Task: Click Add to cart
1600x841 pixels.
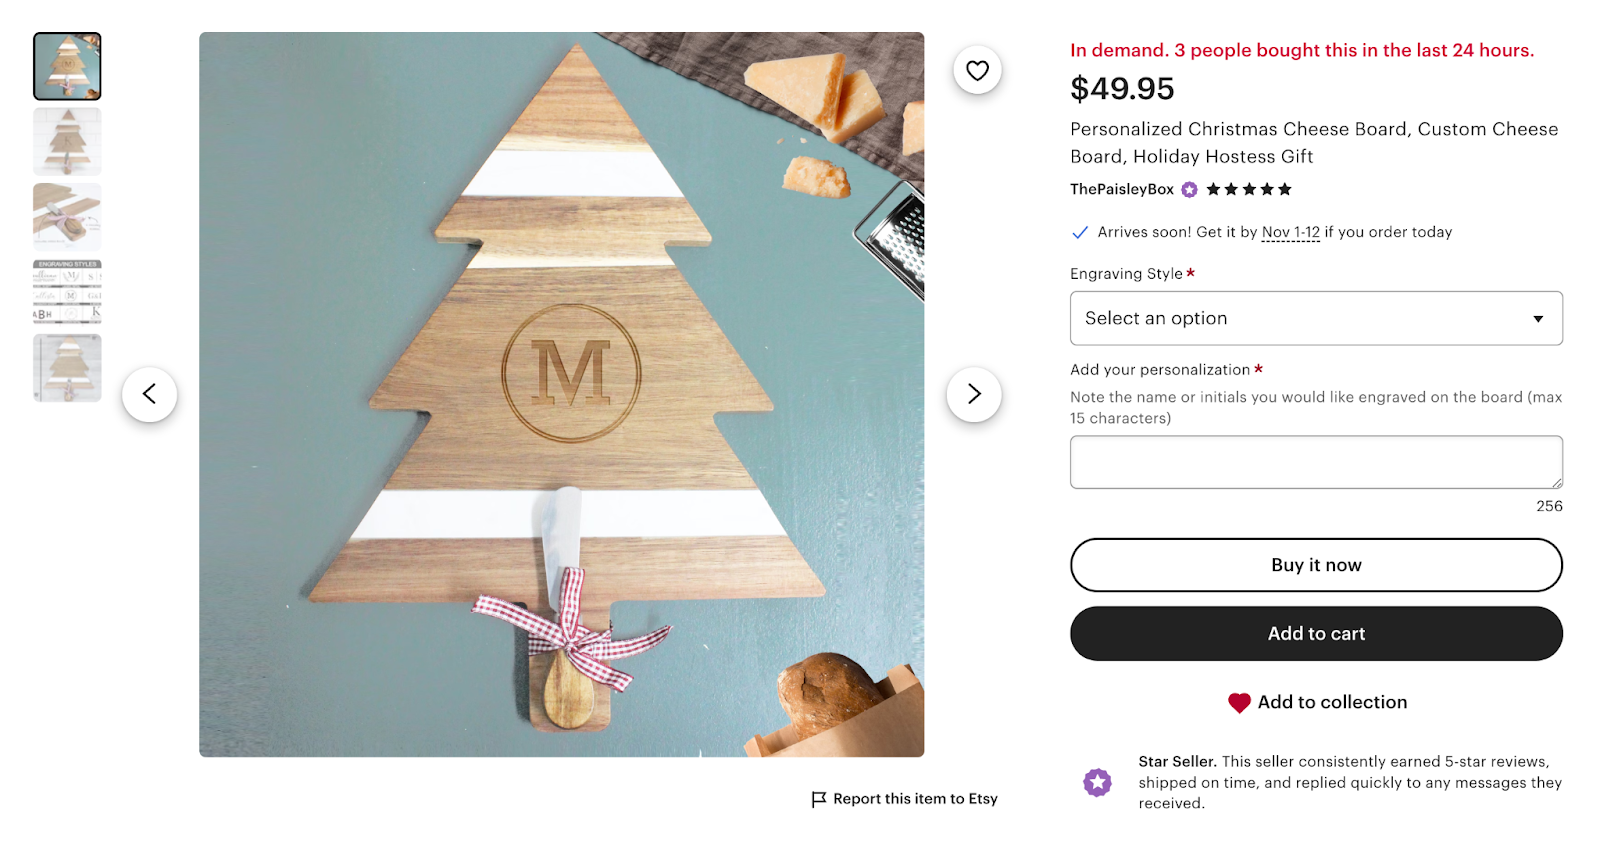Action: point(1316,633)
